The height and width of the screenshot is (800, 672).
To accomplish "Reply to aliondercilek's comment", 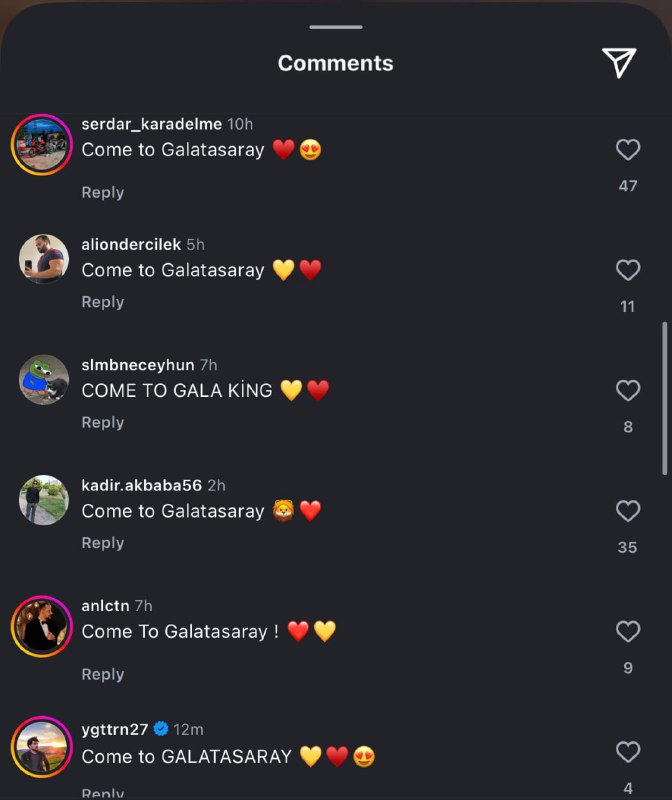I will [x=102, y=302].
